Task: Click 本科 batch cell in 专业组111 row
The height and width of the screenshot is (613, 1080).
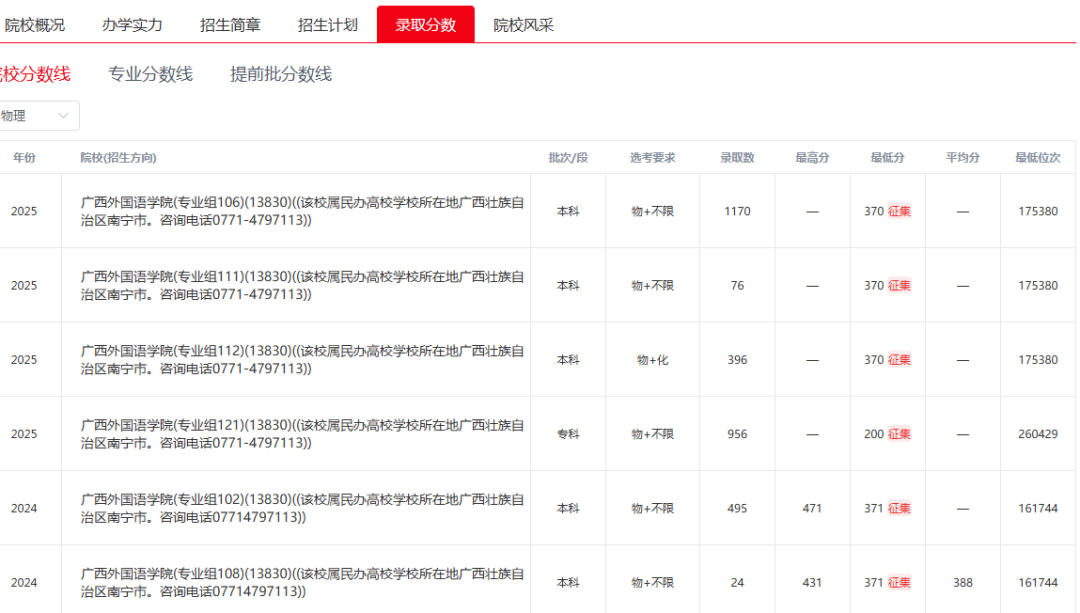Action: point(568,286)
